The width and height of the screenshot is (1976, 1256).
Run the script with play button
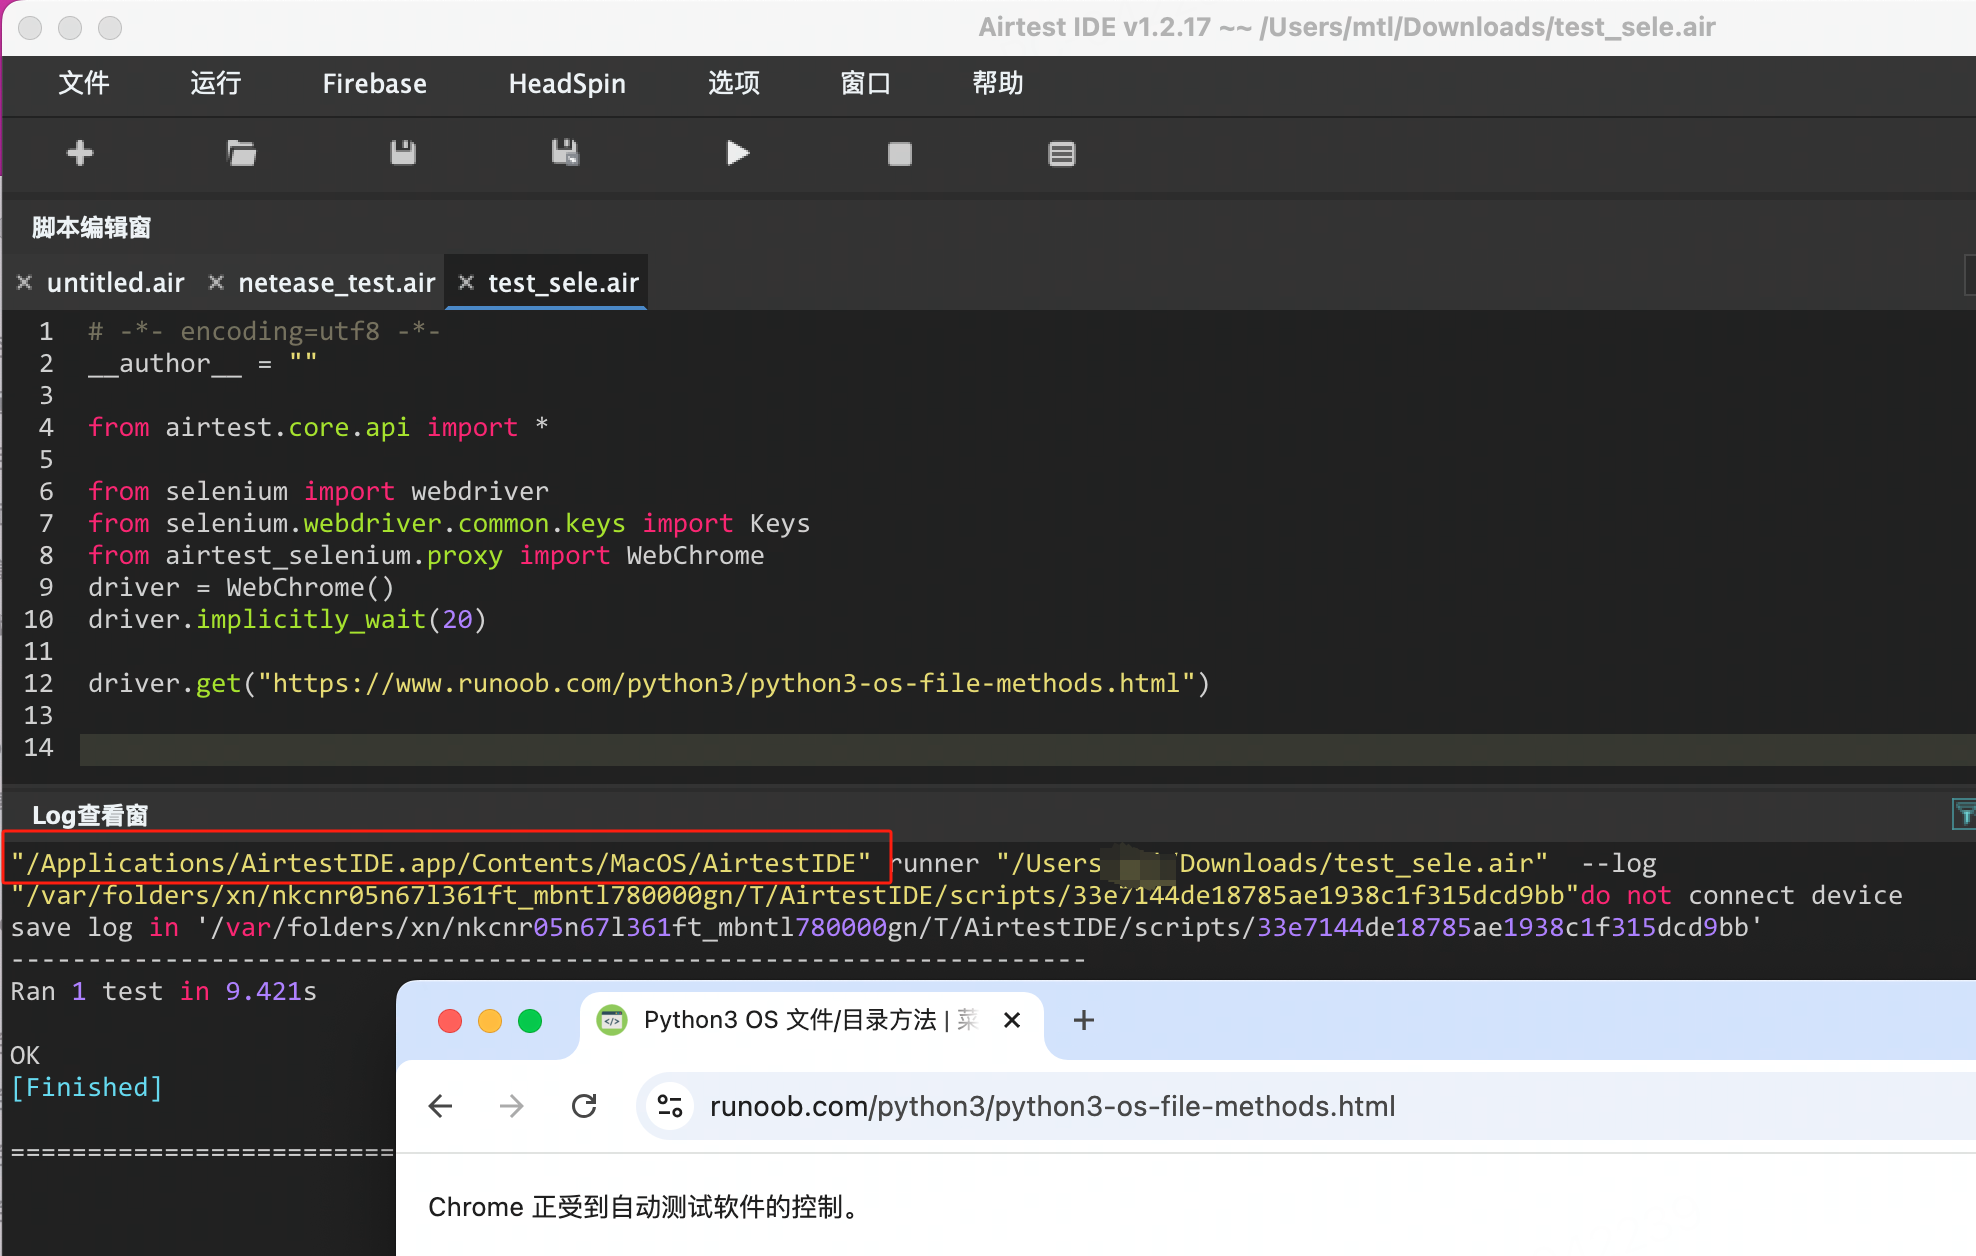click(x=737, y=153)
